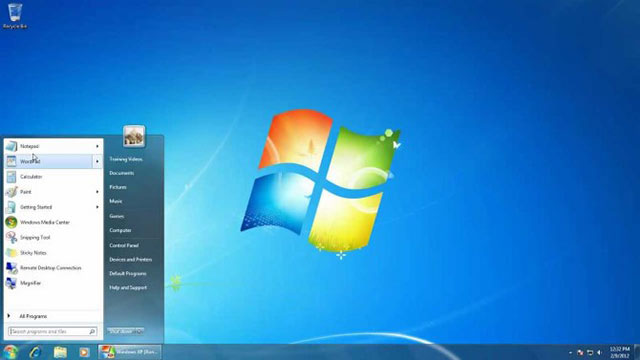The image size is (640, 360).
Task: Show the Notepad jump list arrow
Action: (x=97, y=146)
